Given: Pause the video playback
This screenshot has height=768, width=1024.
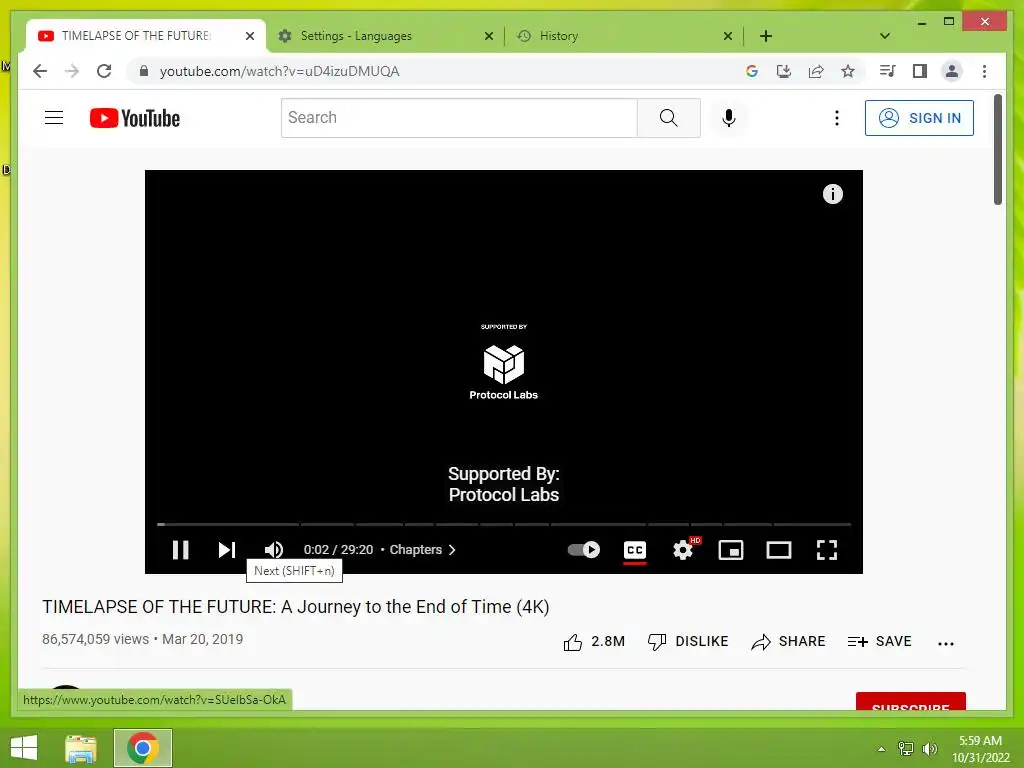Looking at the screenshot, I should point(181,550).
